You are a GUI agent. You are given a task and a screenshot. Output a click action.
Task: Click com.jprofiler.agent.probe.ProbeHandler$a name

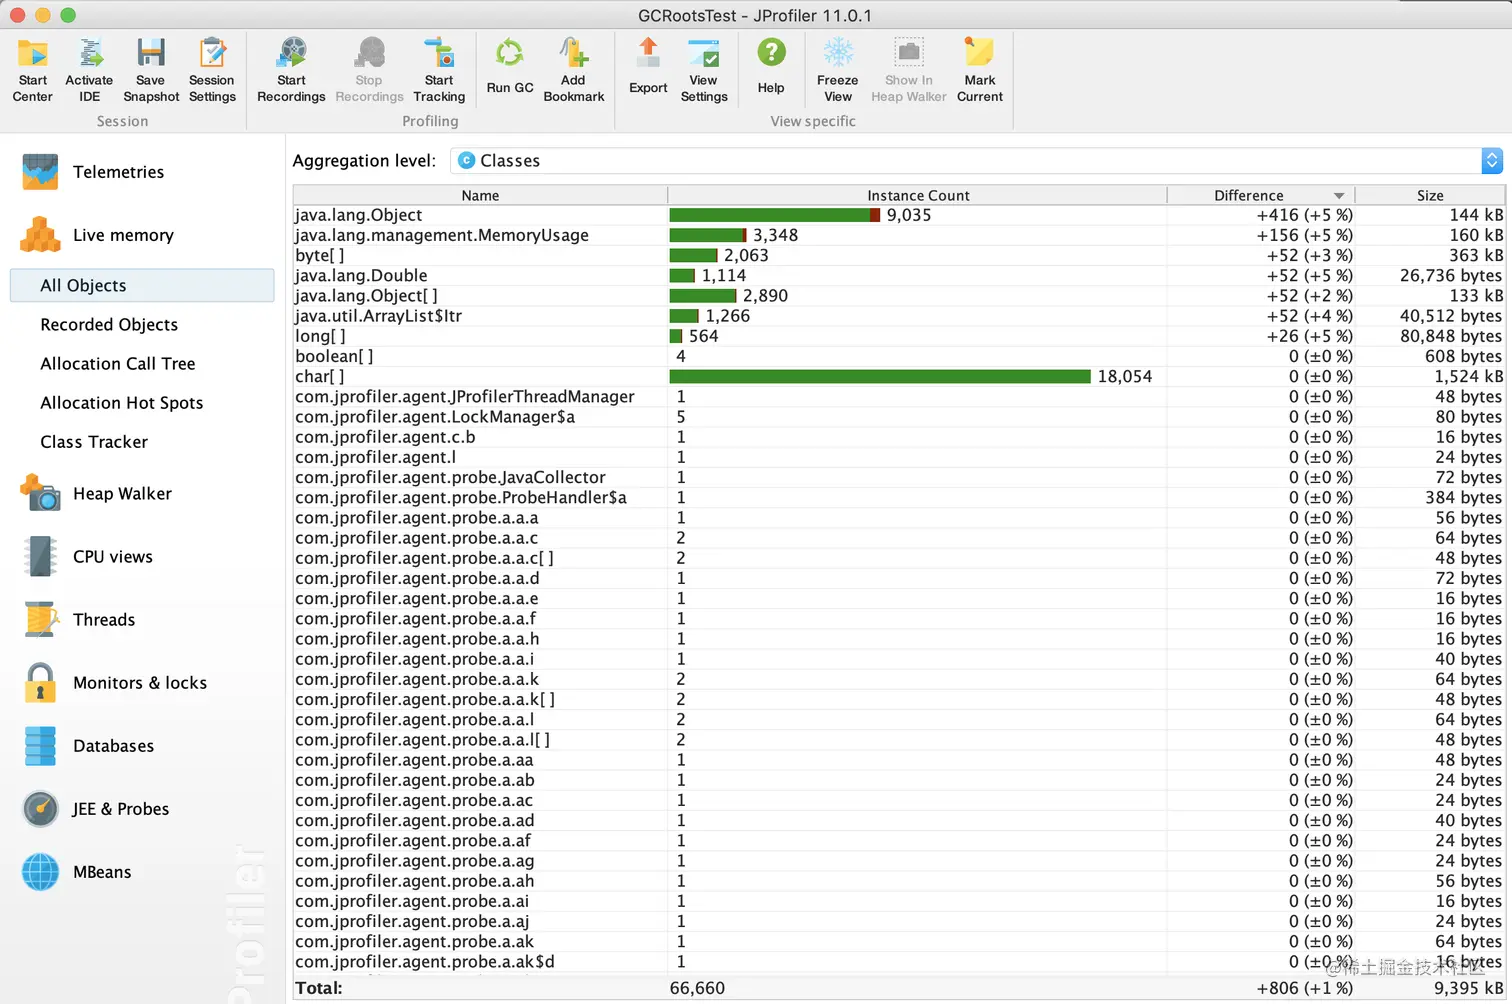(461, 498)
